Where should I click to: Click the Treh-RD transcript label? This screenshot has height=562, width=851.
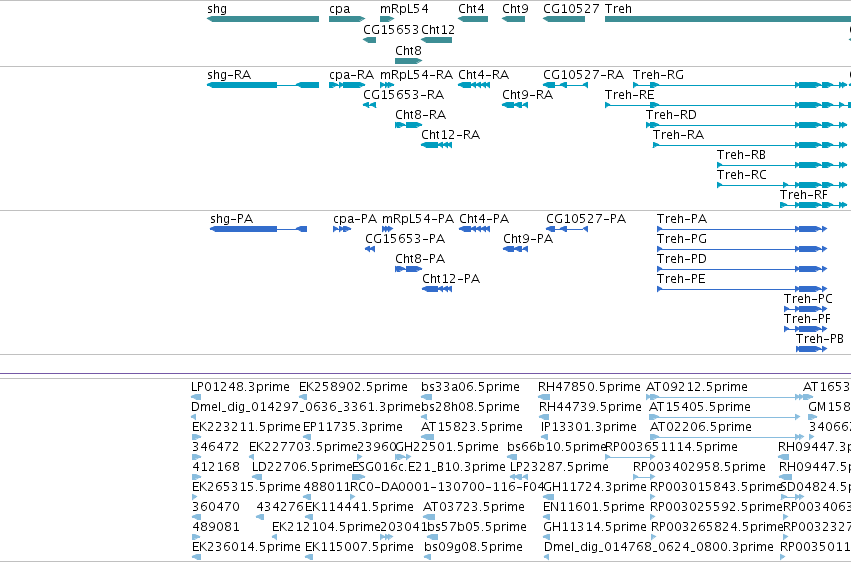(671, 115)
